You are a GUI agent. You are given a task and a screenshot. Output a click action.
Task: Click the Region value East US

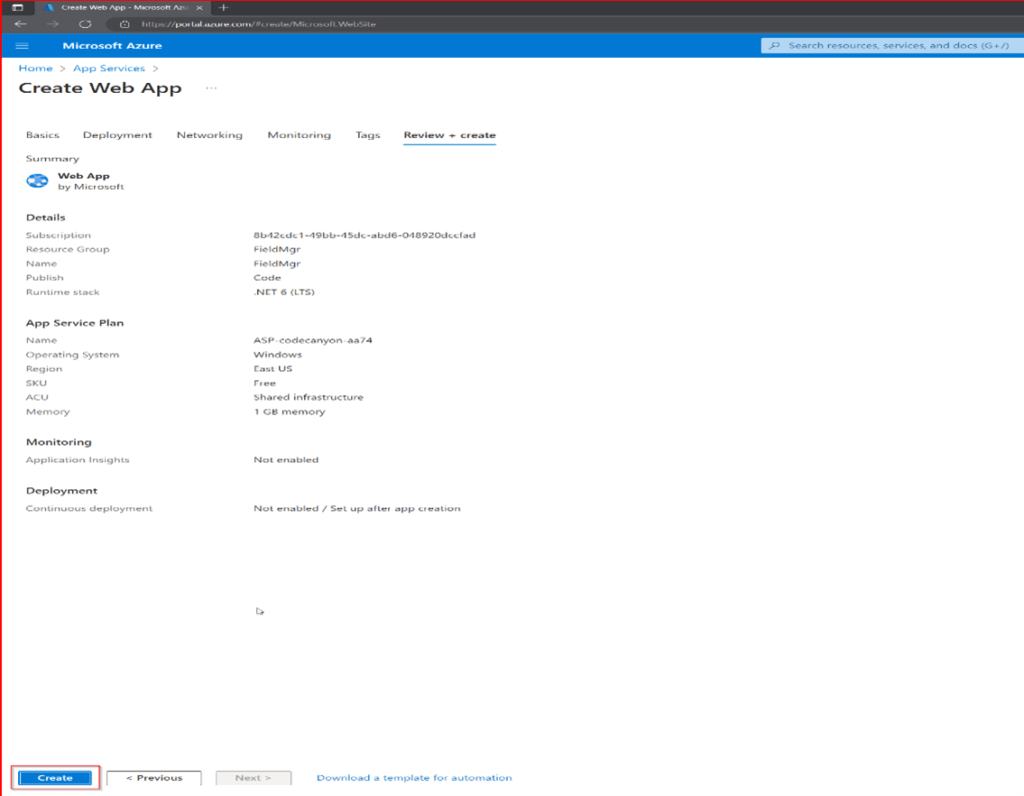(273, 369)
